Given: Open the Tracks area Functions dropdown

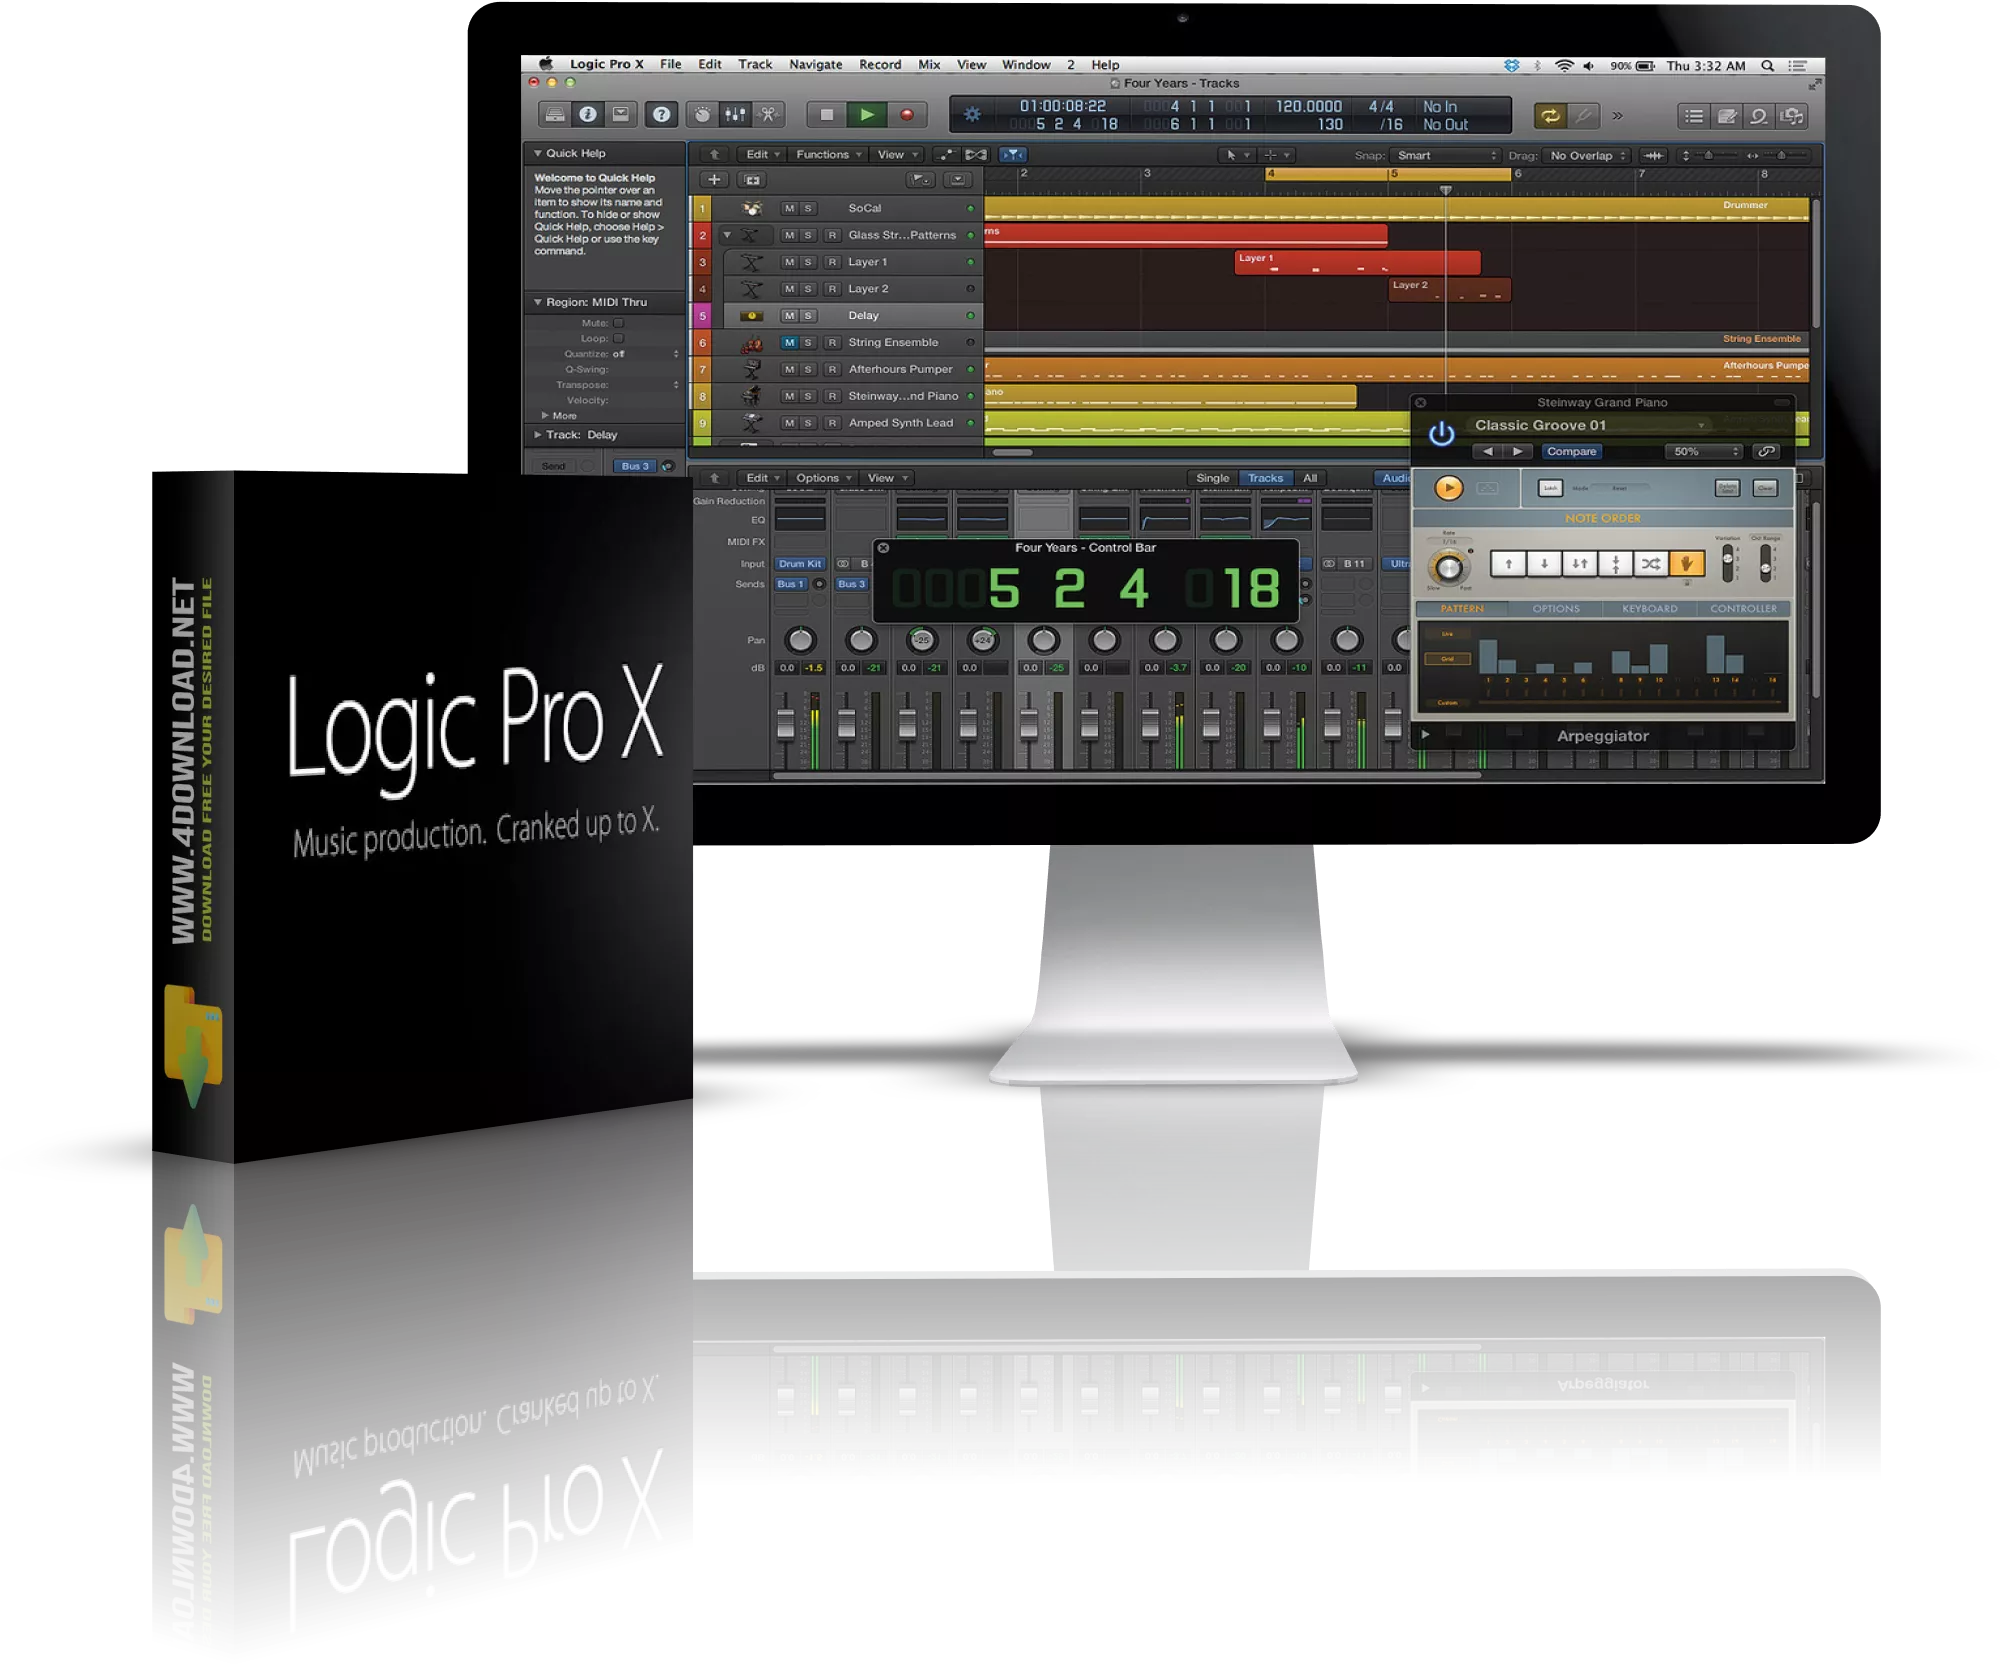Looking at the screenshot, I should tap(828, 155).
